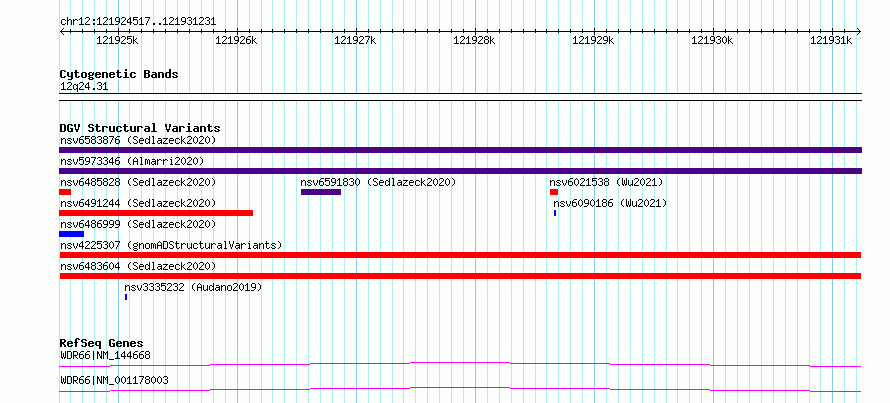Click the Cytogenetic Bands track title
This screenshot has height=403, width=890.
click(119, 74)
